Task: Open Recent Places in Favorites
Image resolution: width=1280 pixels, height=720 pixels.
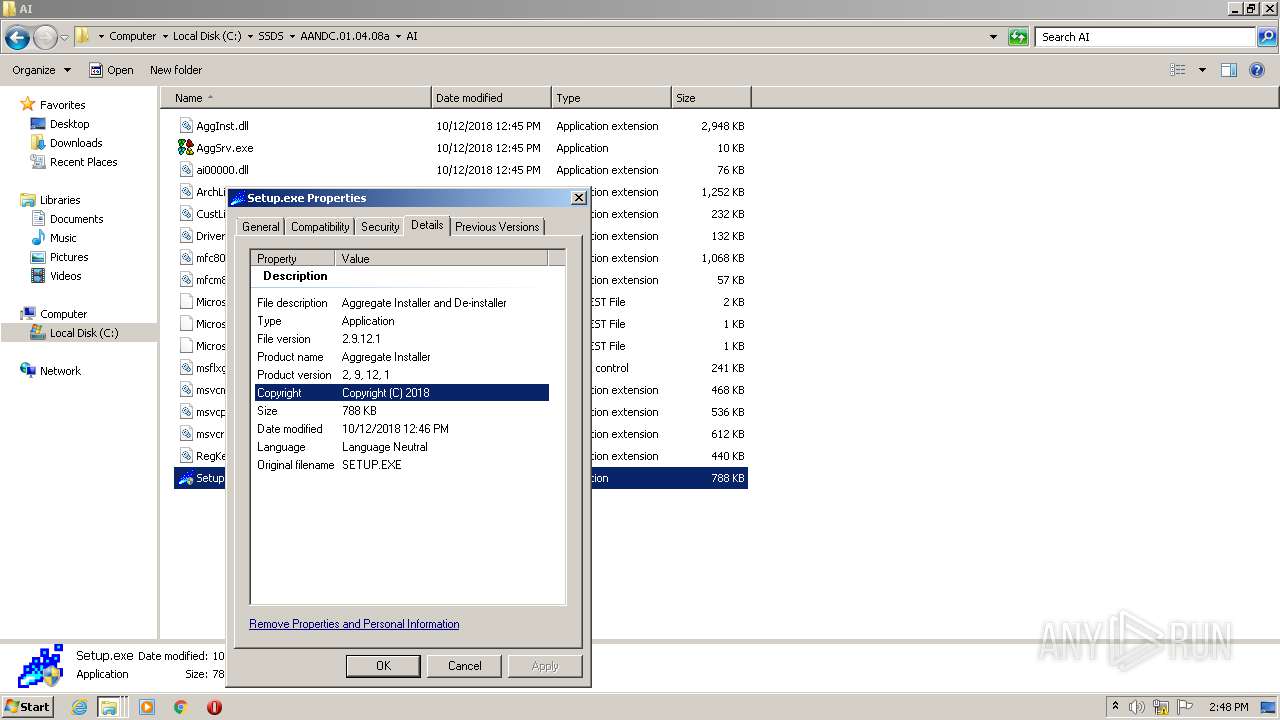Action: 83,162
